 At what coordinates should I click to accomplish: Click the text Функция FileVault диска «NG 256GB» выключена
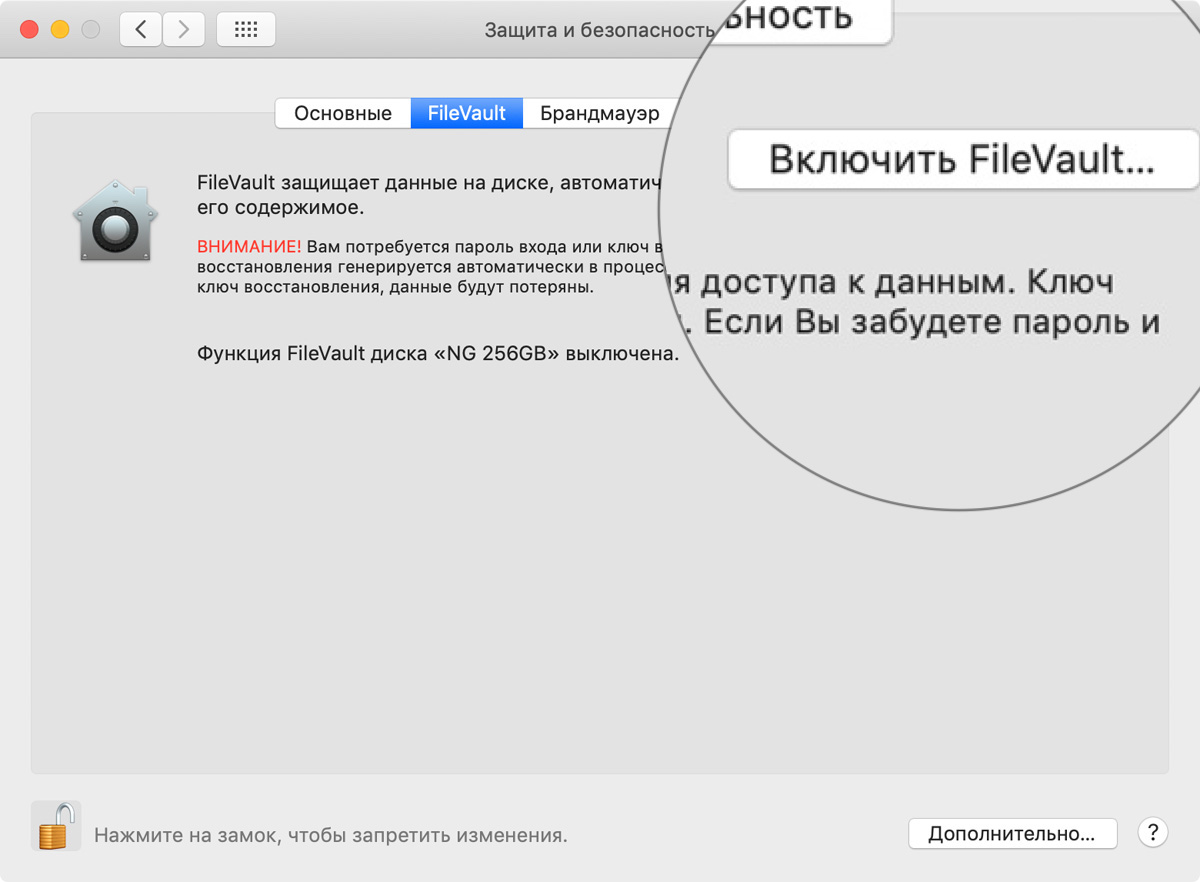click(x=439, y=354)
